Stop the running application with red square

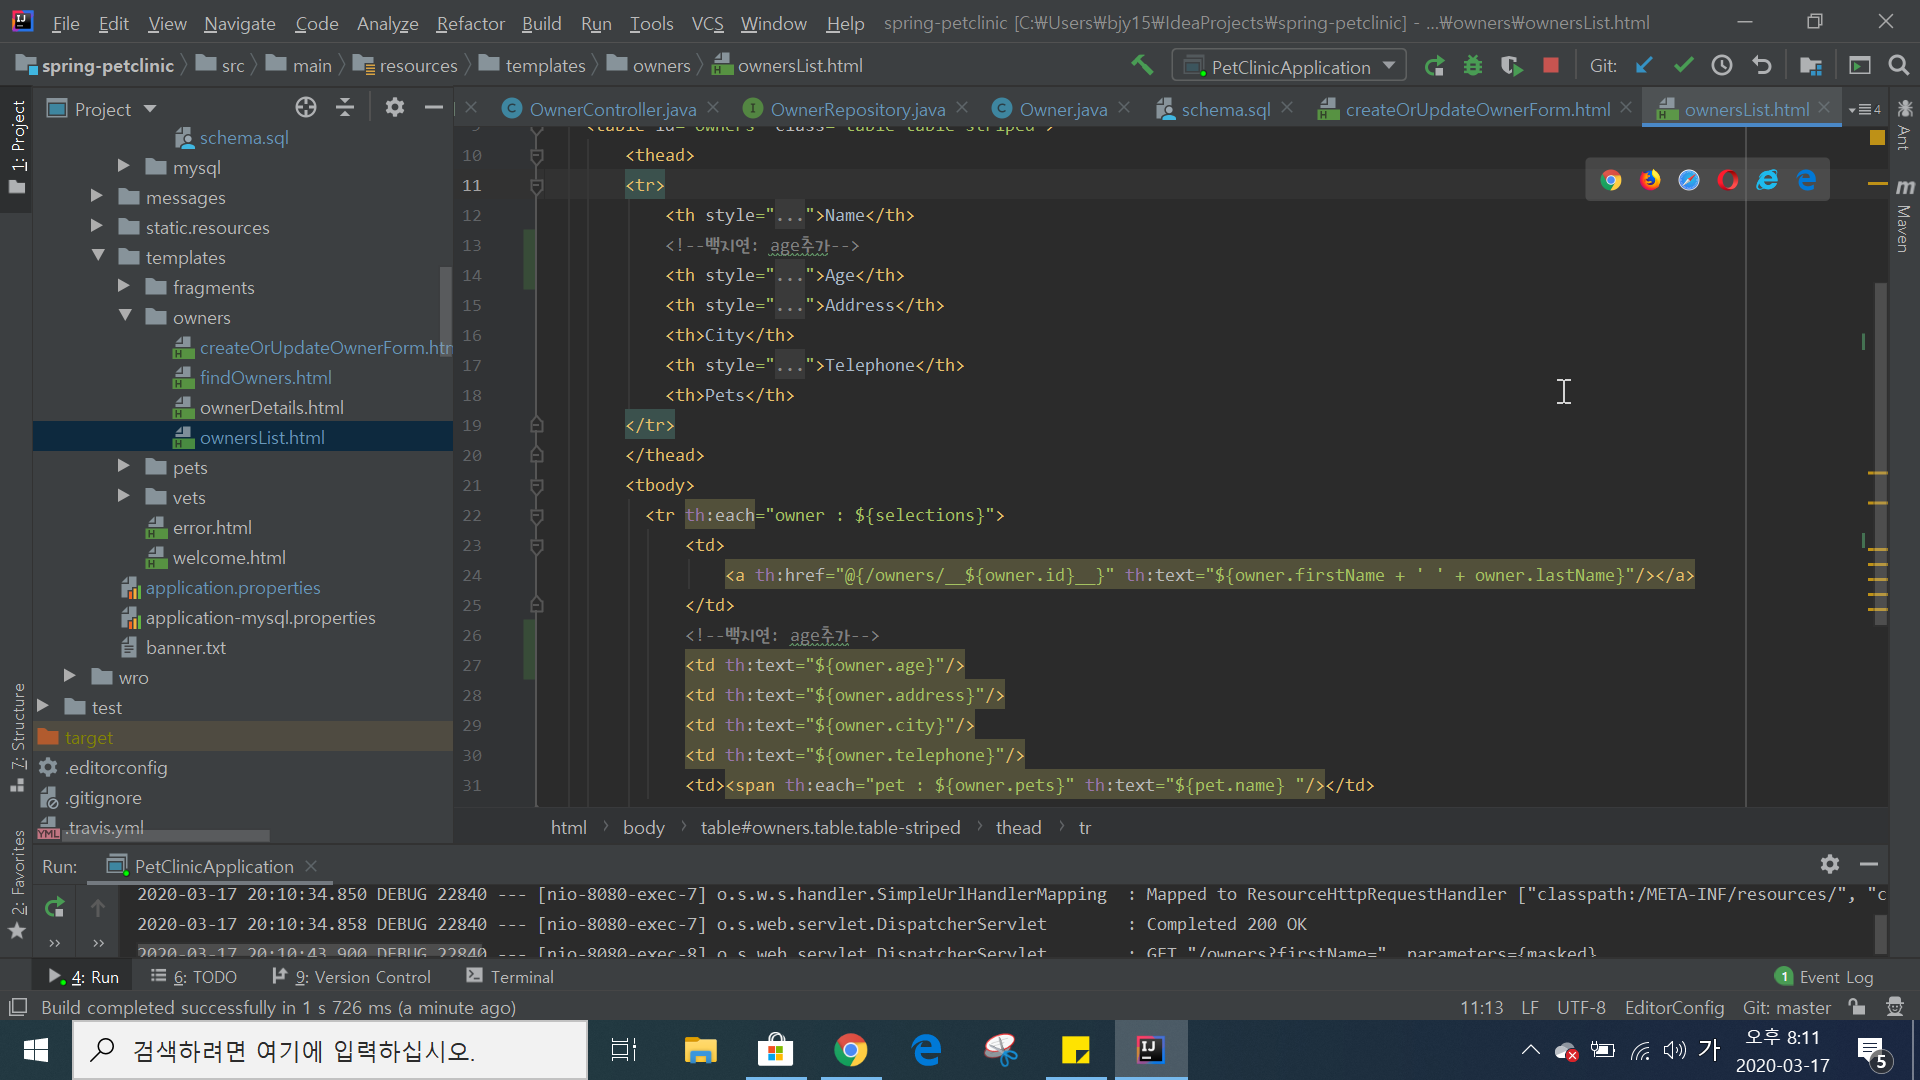[x=1551, y=66]
